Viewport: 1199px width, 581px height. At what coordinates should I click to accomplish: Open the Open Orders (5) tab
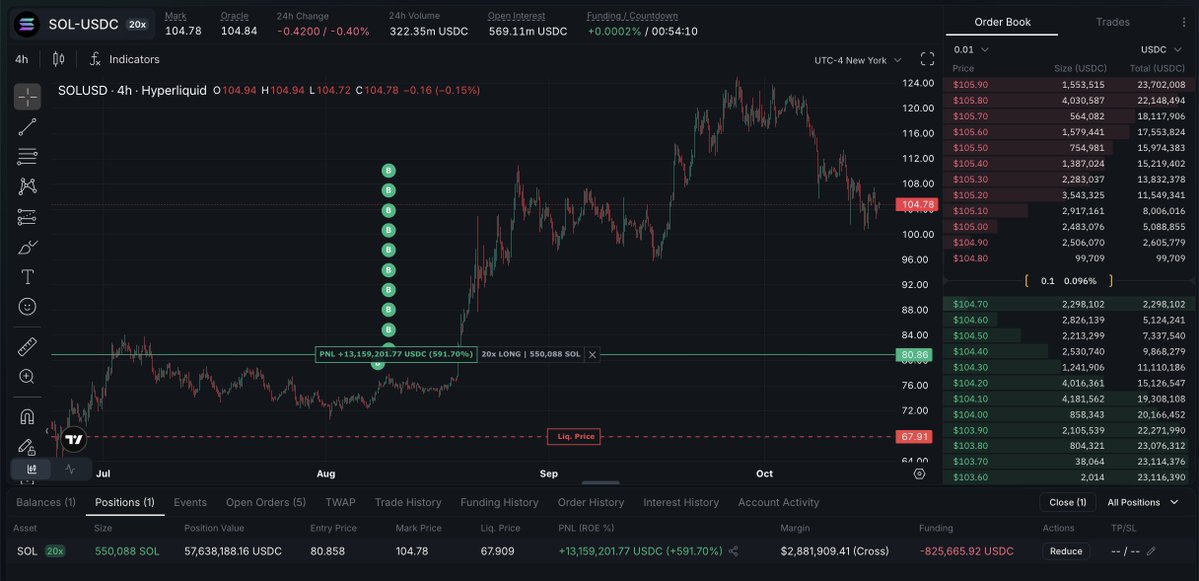click(x=265, y=502)
